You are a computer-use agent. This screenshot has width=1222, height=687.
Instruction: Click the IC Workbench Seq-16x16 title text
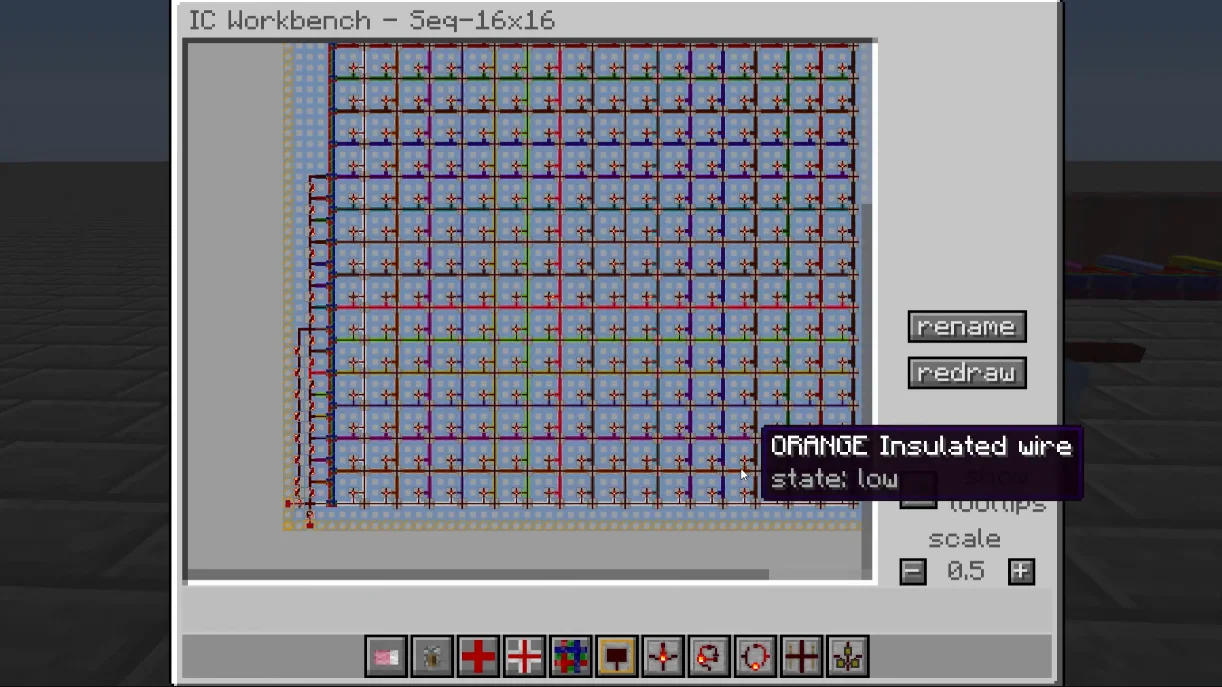coord(372,21)
